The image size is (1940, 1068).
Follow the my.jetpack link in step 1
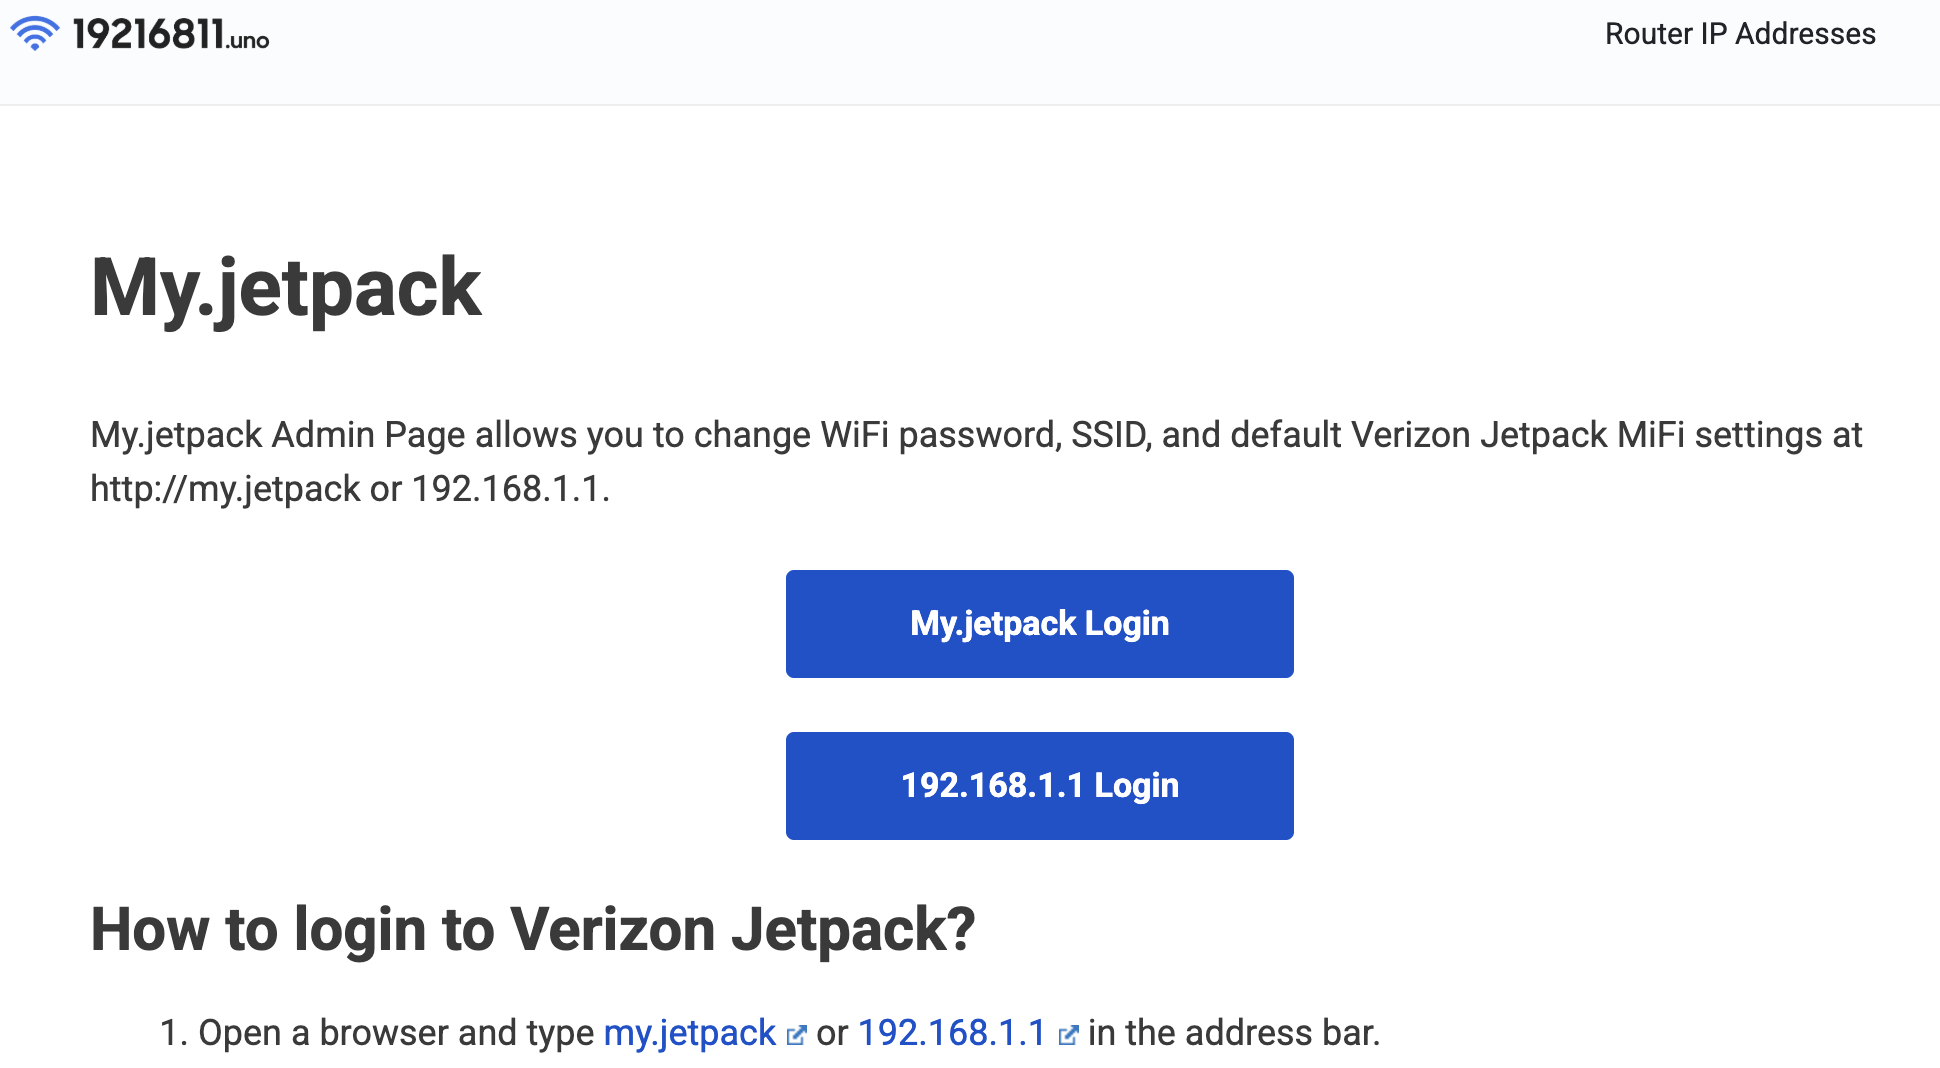[x=689, y=1033]
